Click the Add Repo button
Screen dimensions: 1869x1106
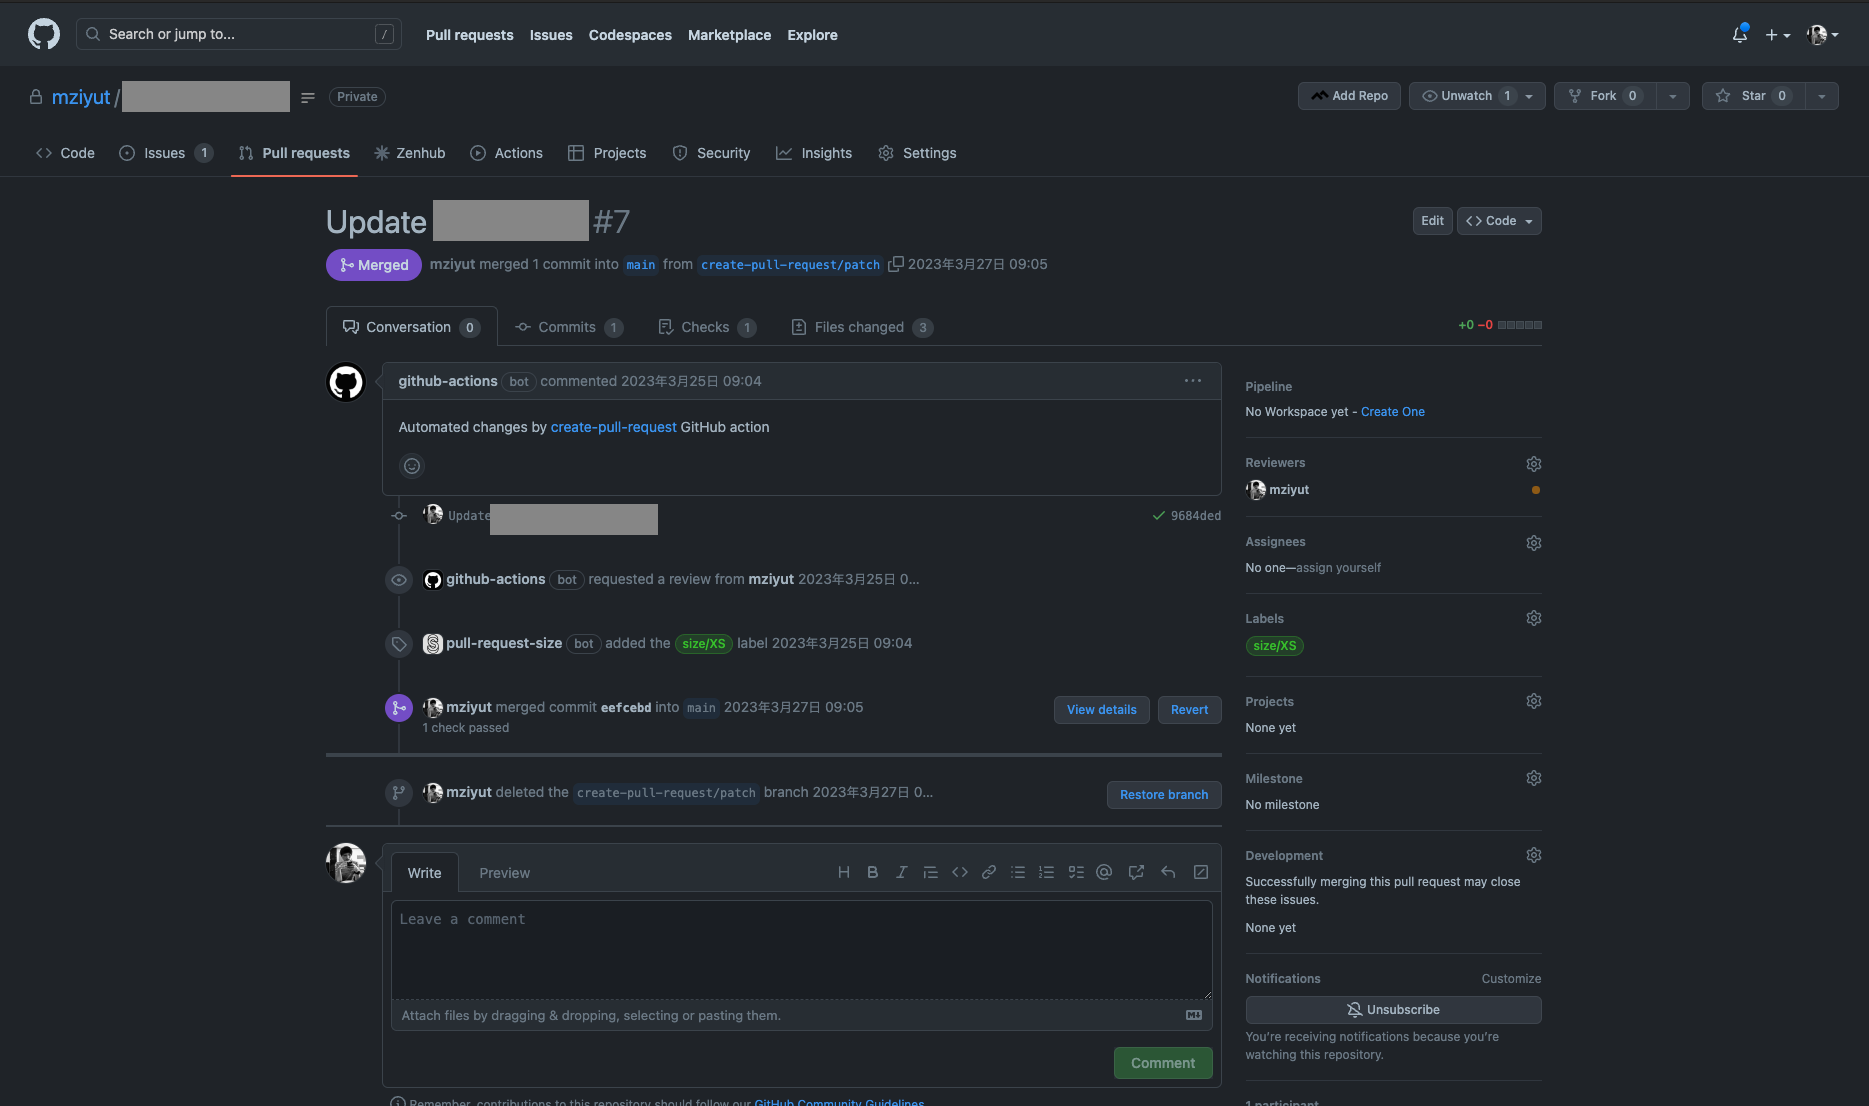point(1349,96)
